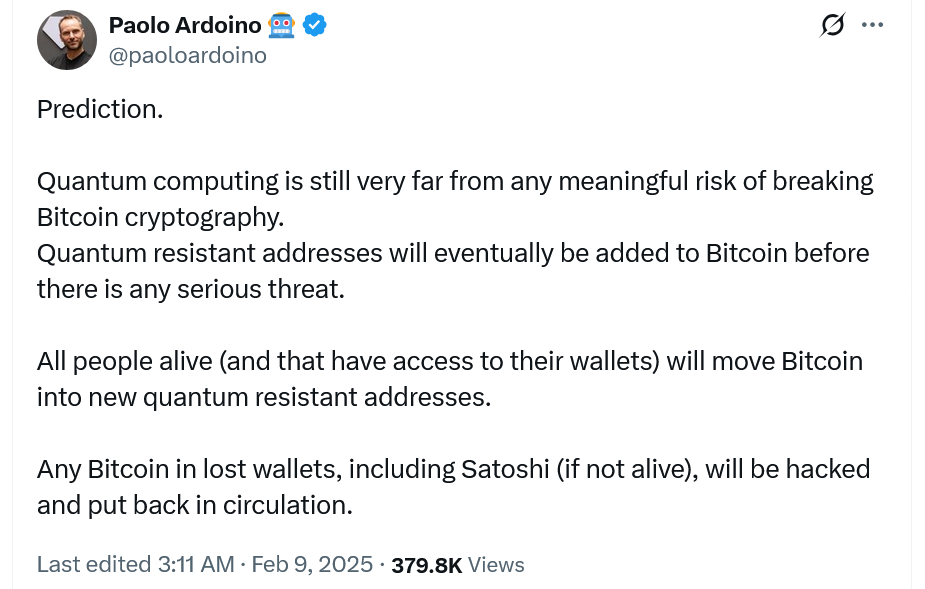Click the Views label text
925x589 pixels.
(x=496, y=564)
